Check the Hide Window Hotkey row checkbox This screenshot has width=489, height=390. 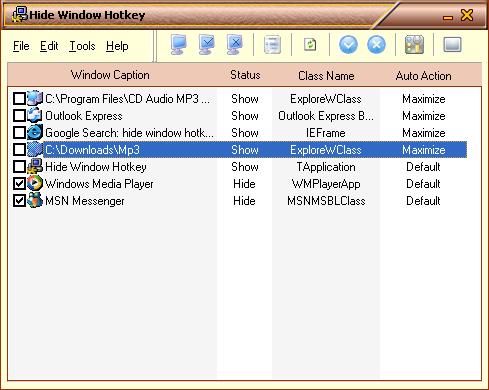pyautogui.click(x=19, y=167)
